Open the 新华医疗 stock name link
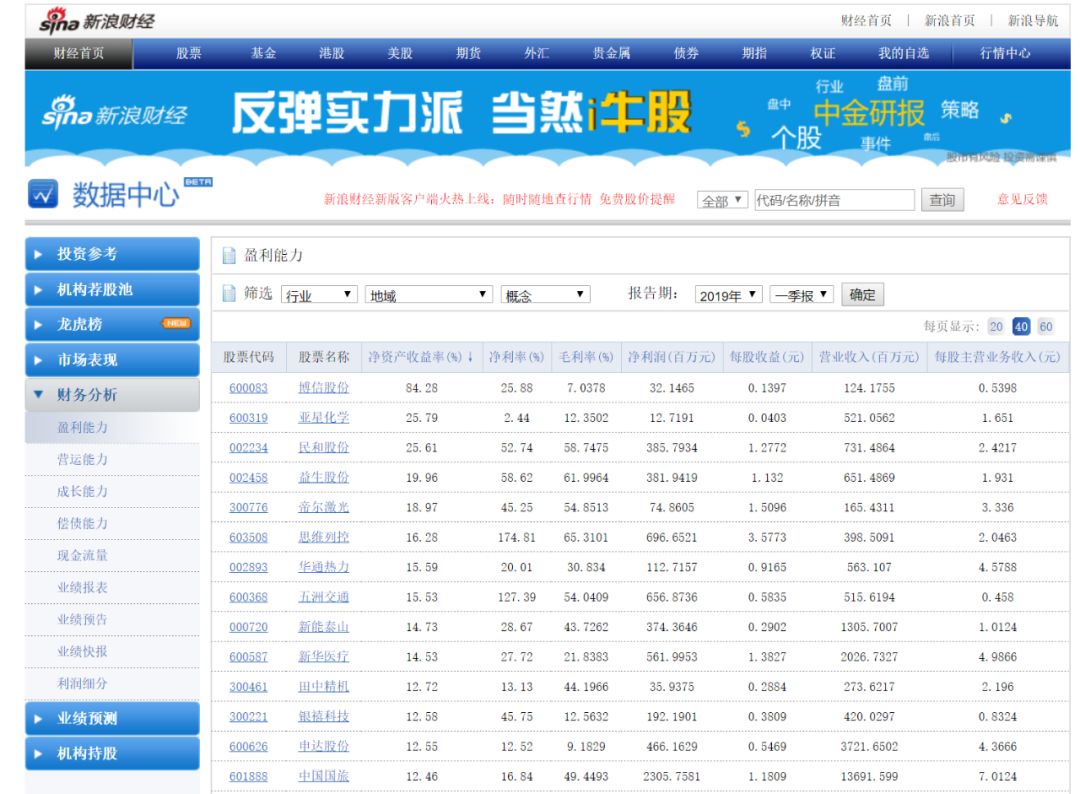Viewport: 1080px width, 794px height. tap(324, 657)
